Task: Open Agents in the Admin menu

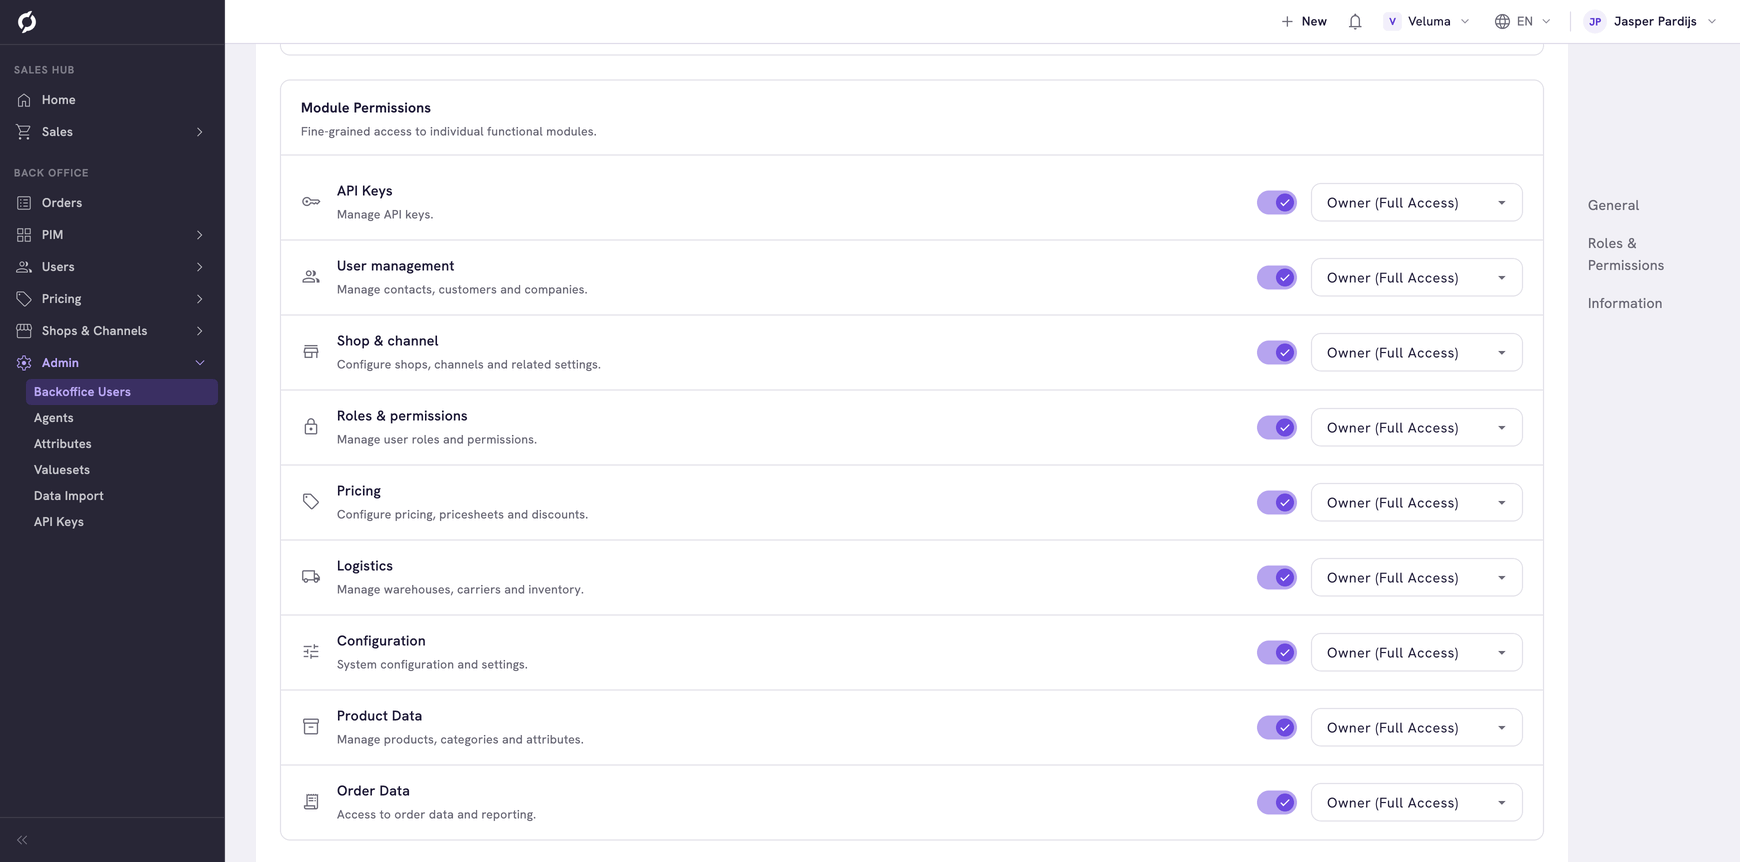Action: click(x=54, y=418)
